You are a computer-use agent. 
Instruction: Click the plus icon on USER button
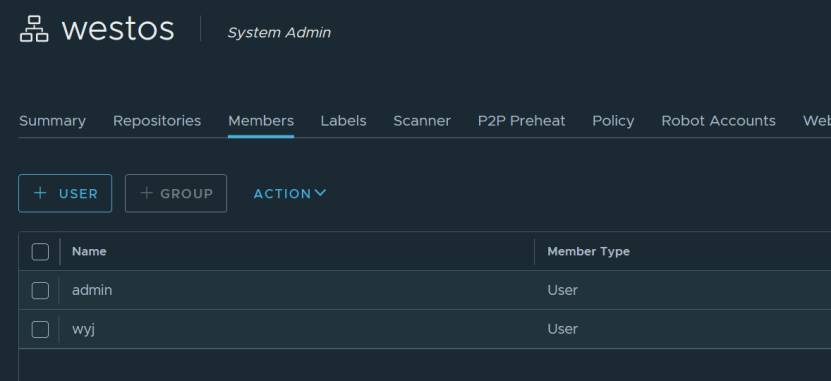tap(40, 193)
